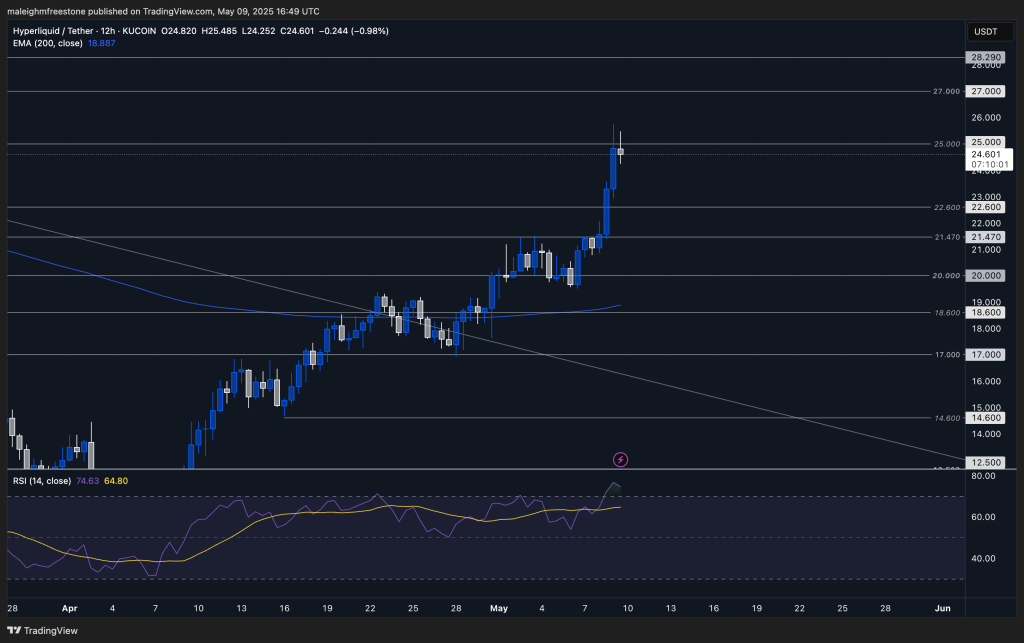
Task: Select the RSI (14, close) indicator legend
Action: tap(42, 481)
